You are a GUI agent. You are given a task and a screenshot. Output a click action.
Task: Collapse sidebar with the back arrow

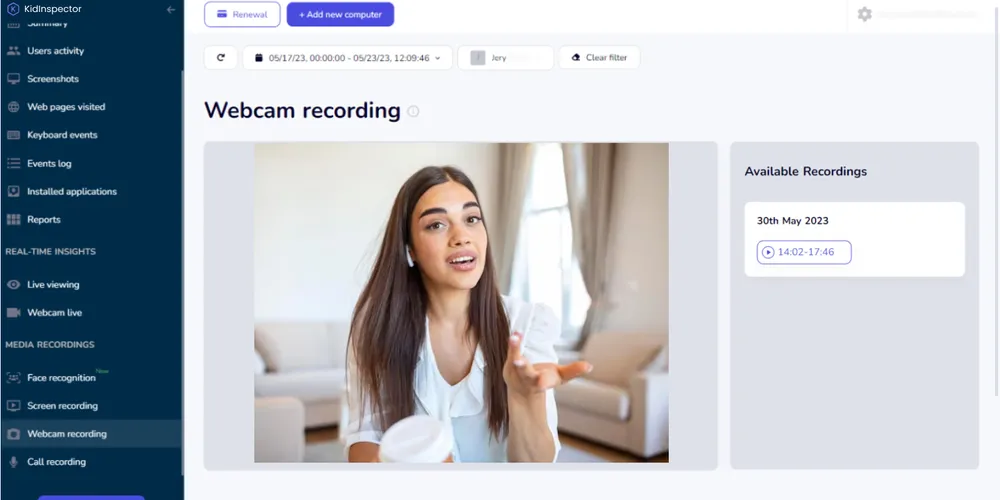click(171, 9)
